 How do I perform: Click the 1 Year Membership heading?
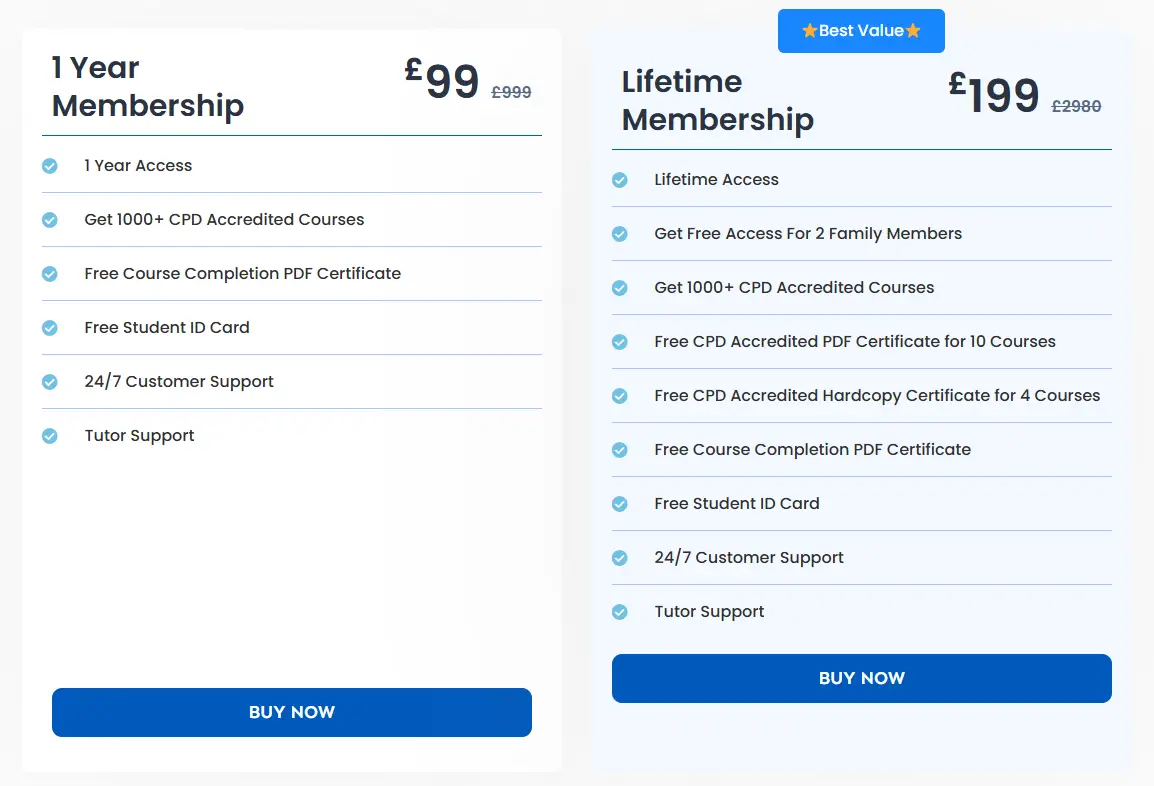pos(147,87)
